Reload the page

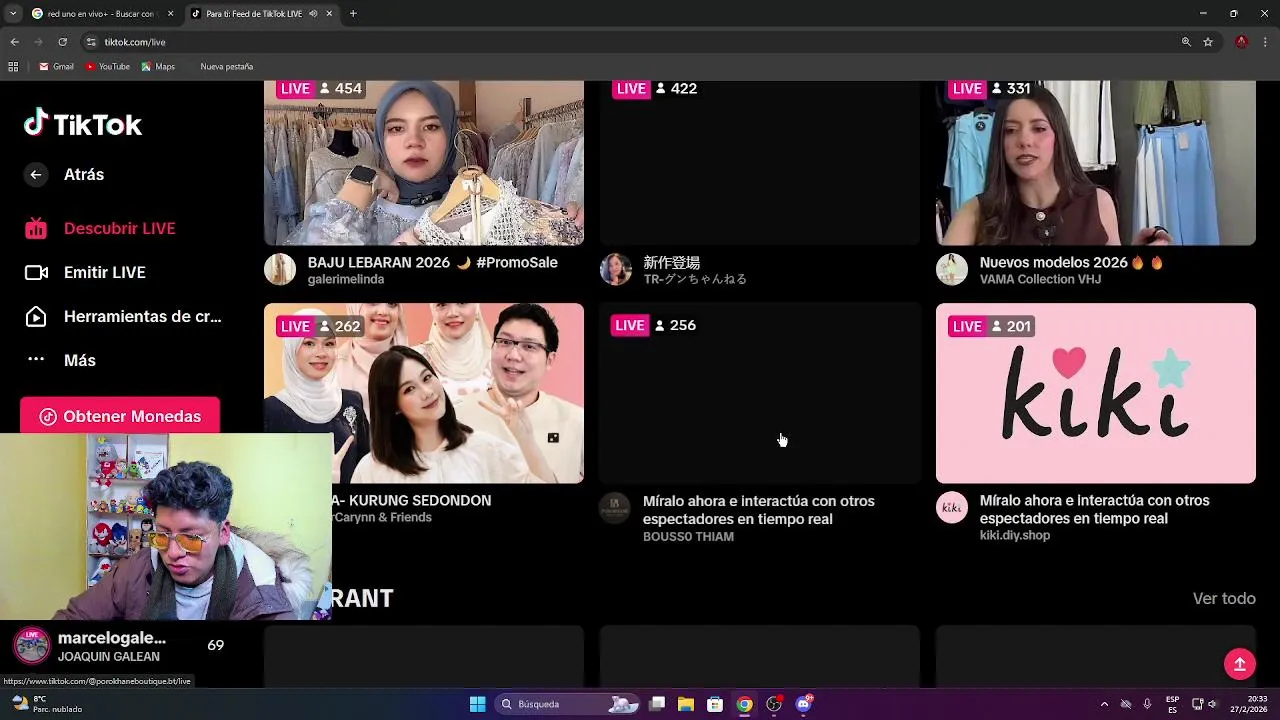tap(62, 42)
